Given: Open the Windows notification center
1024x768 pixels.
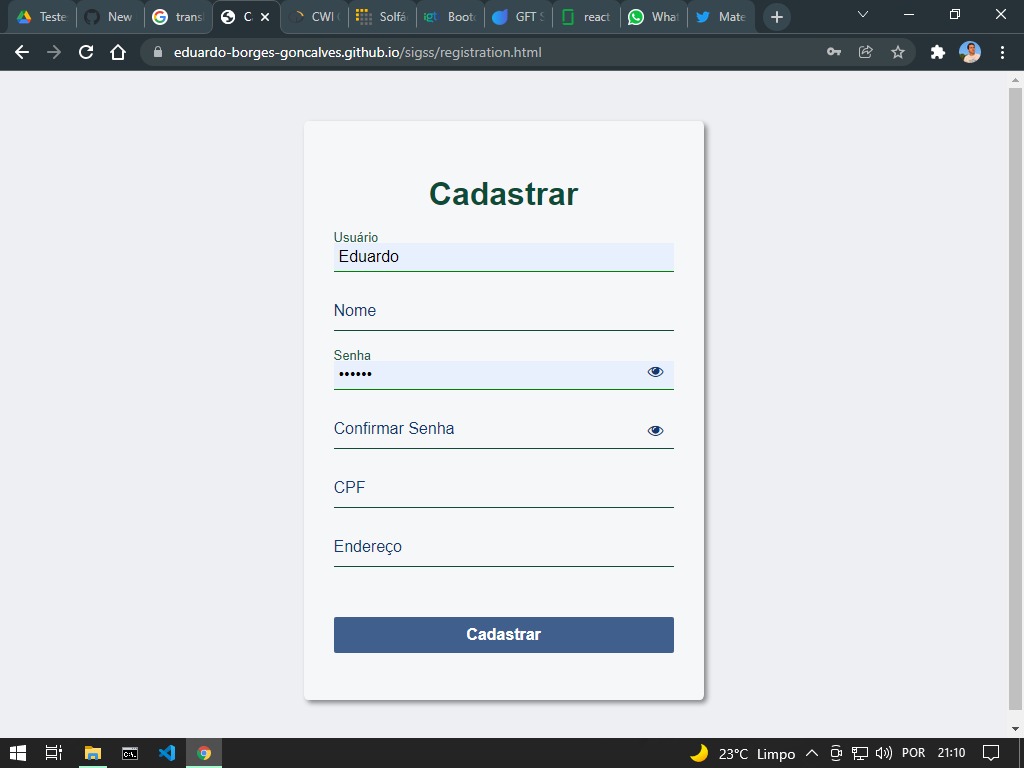Looking at the screenshot, I should (991, 753).
